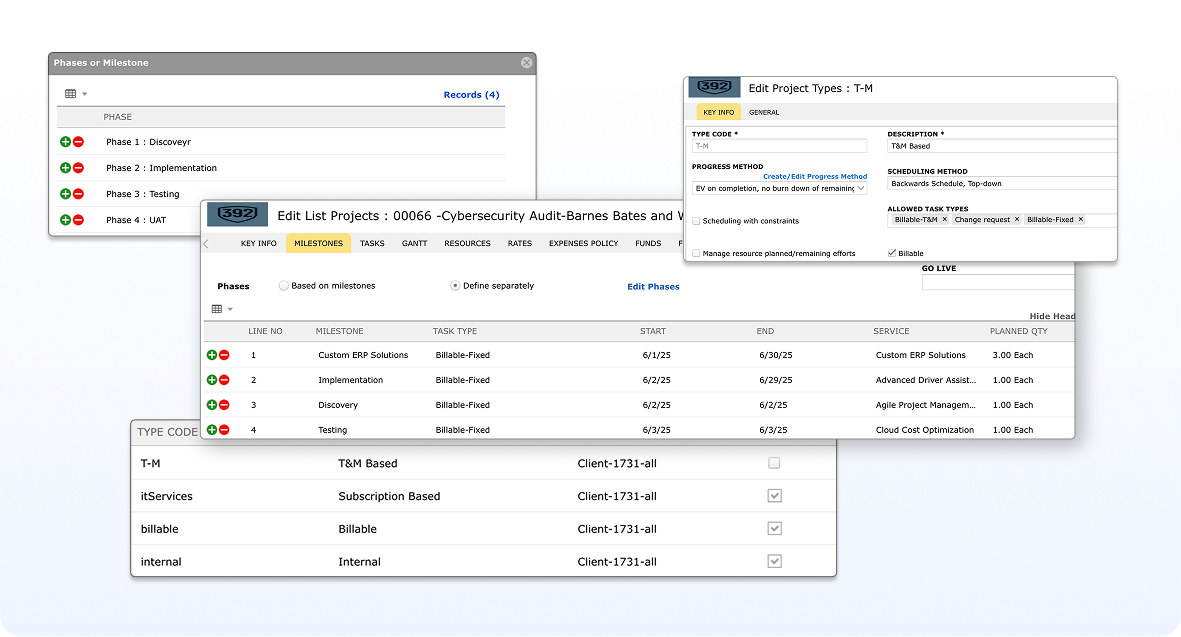Viewport: 1181px width, 637px height.
Task: Select Define separately radio option
Action: coord(455,286)
